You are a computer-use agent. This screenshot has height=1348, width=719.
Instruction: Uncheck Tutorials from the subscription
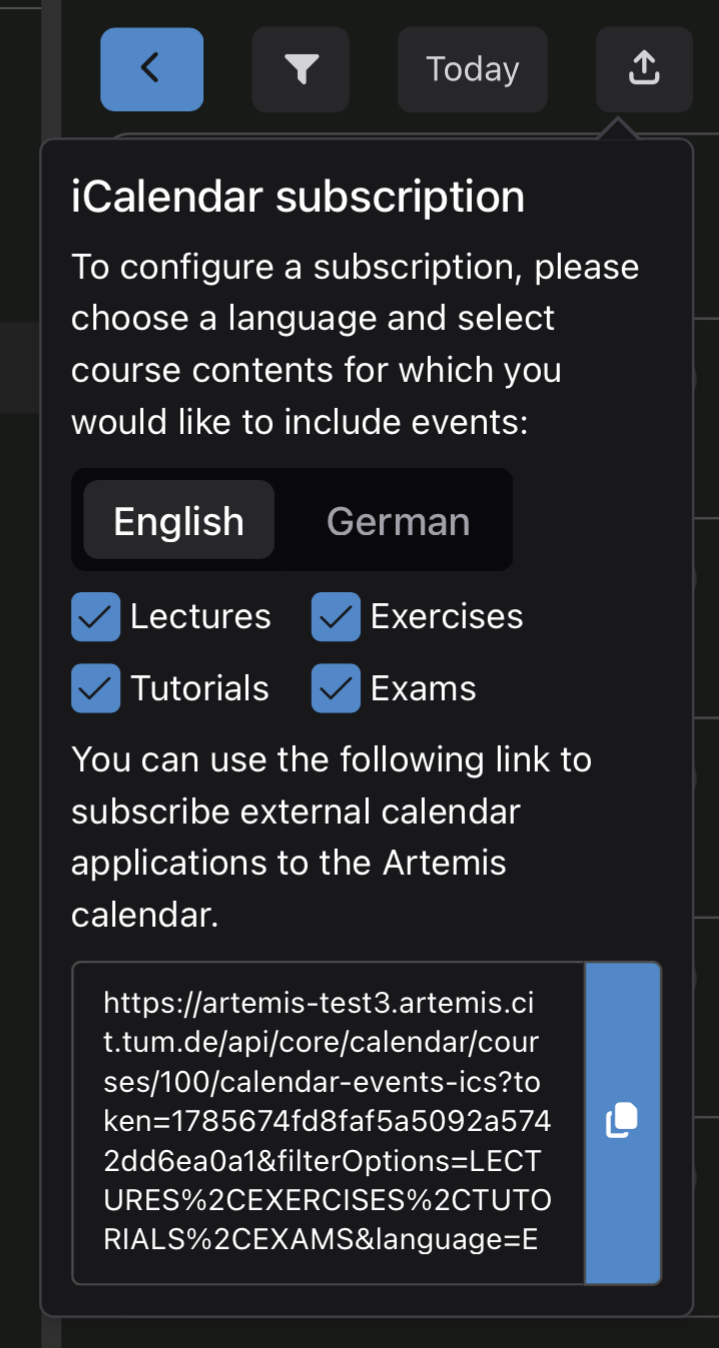click(x=95, y=688)
